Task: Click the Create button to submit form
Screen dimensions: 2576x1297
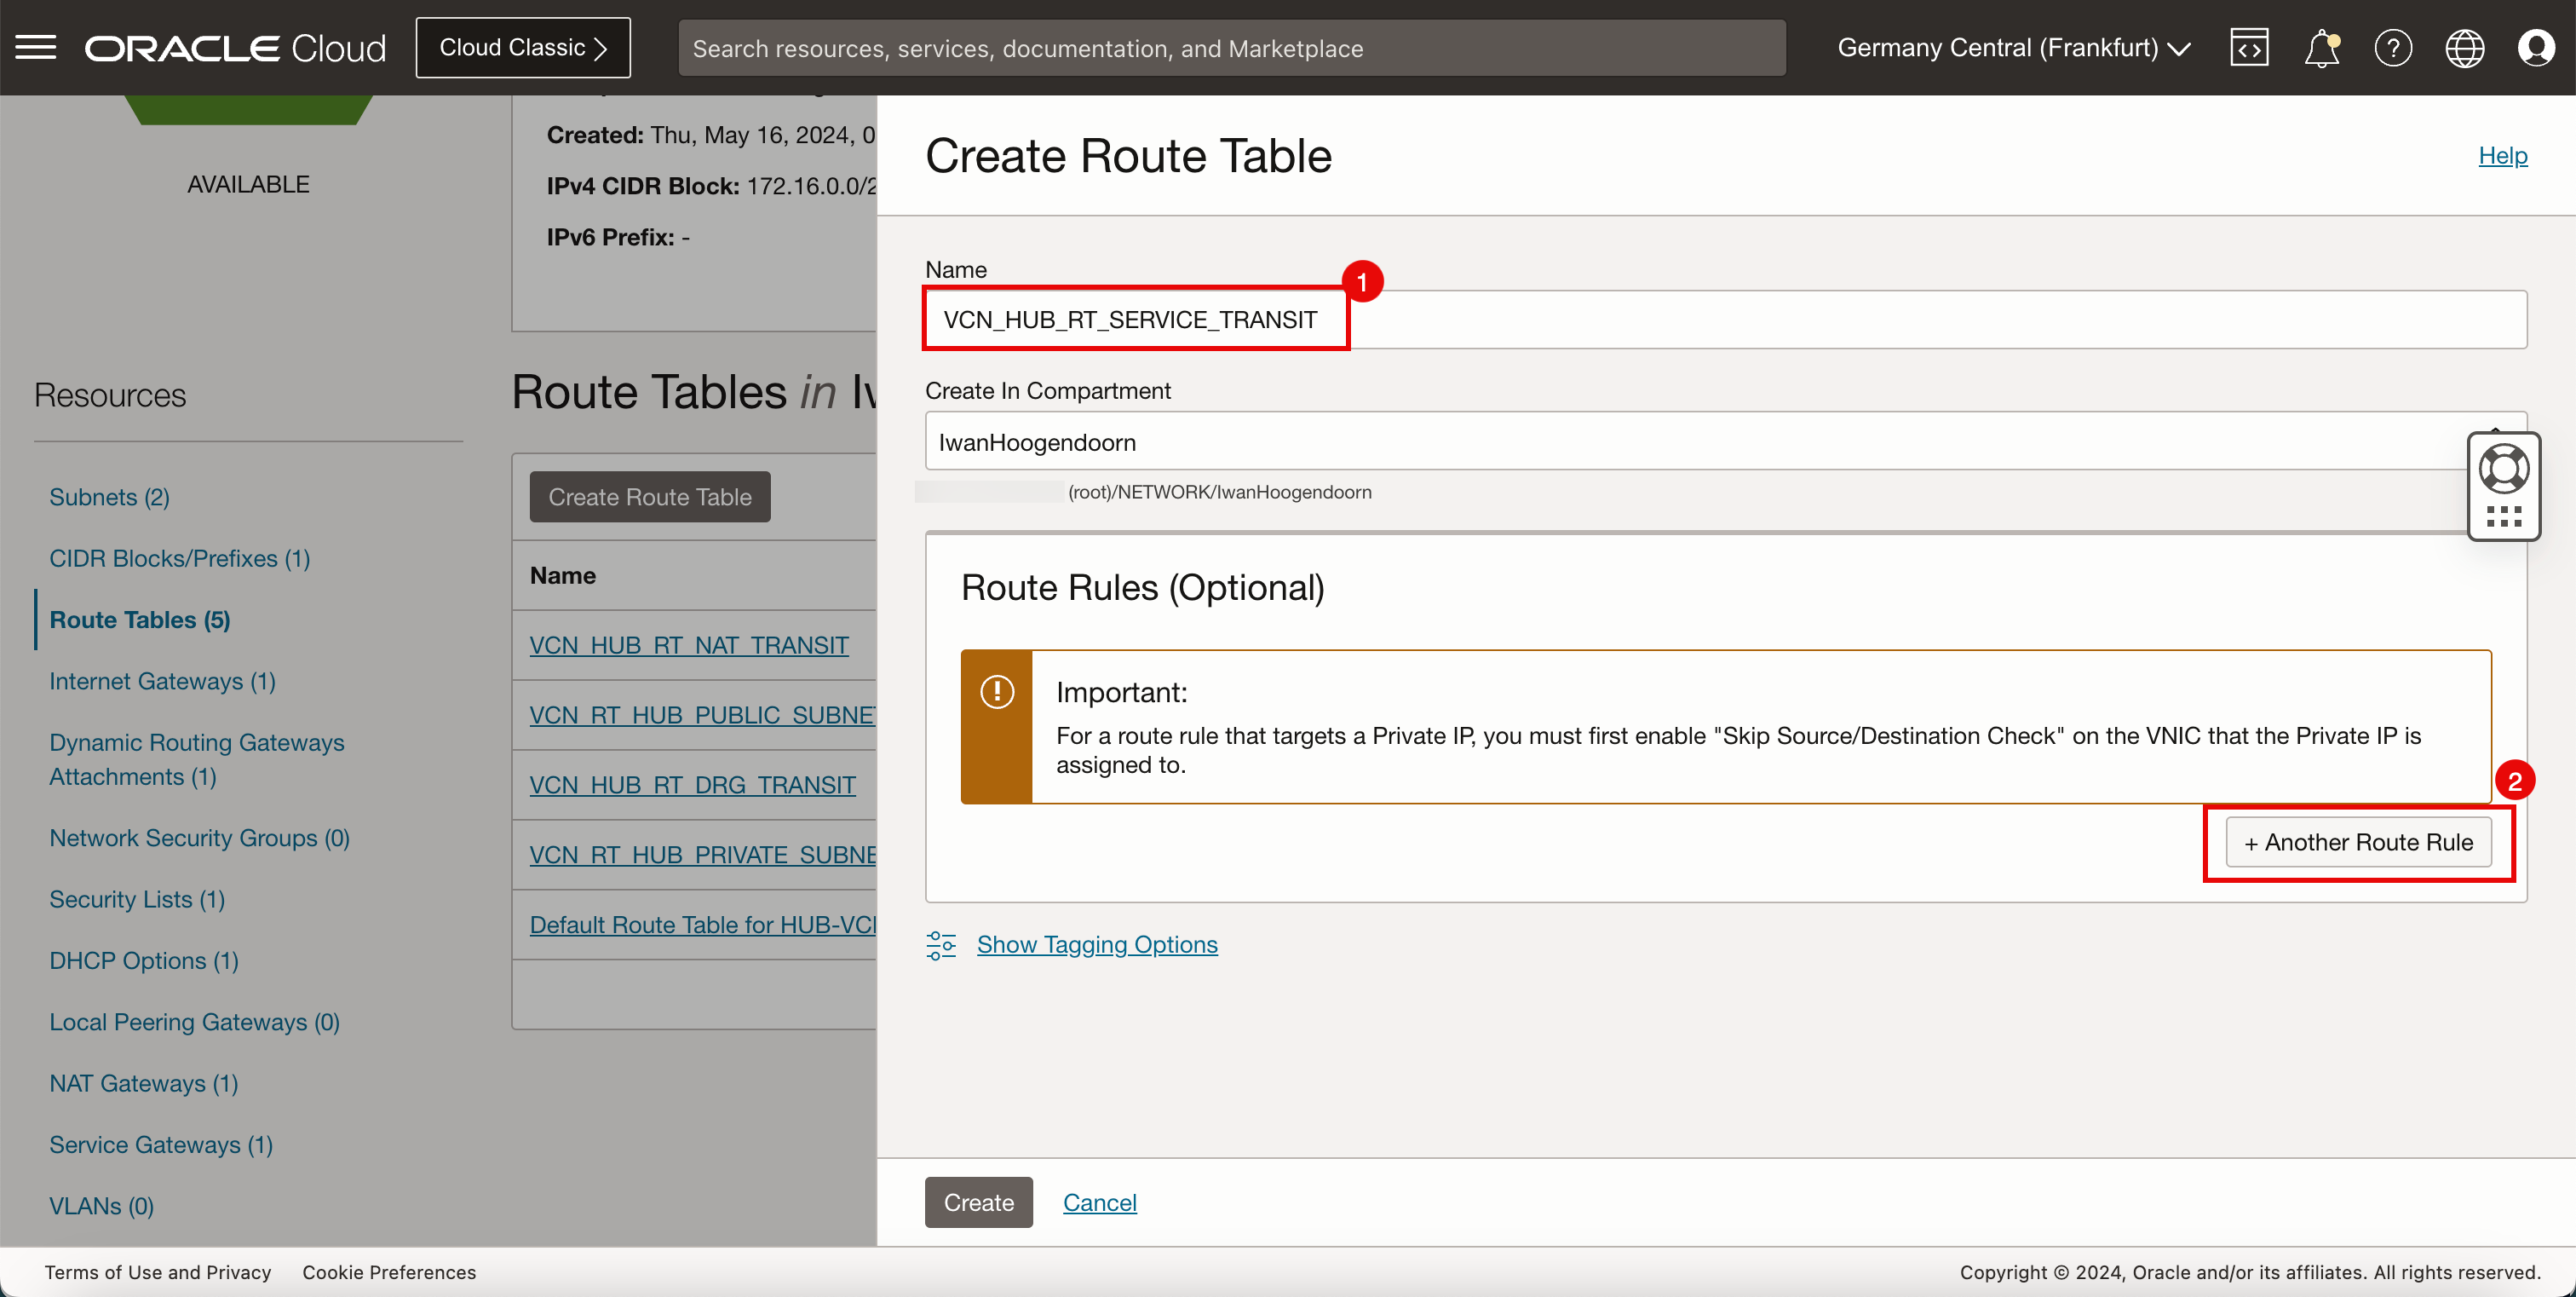Action: (979, 1201)
